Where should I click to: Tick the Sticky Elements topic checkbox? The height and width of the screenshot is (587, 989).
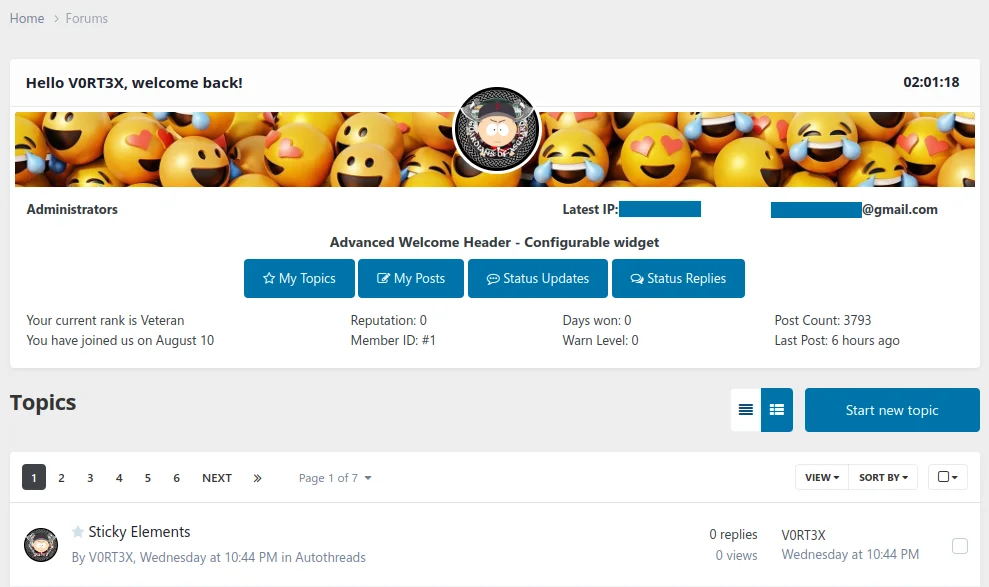click(x=960, y=546)
